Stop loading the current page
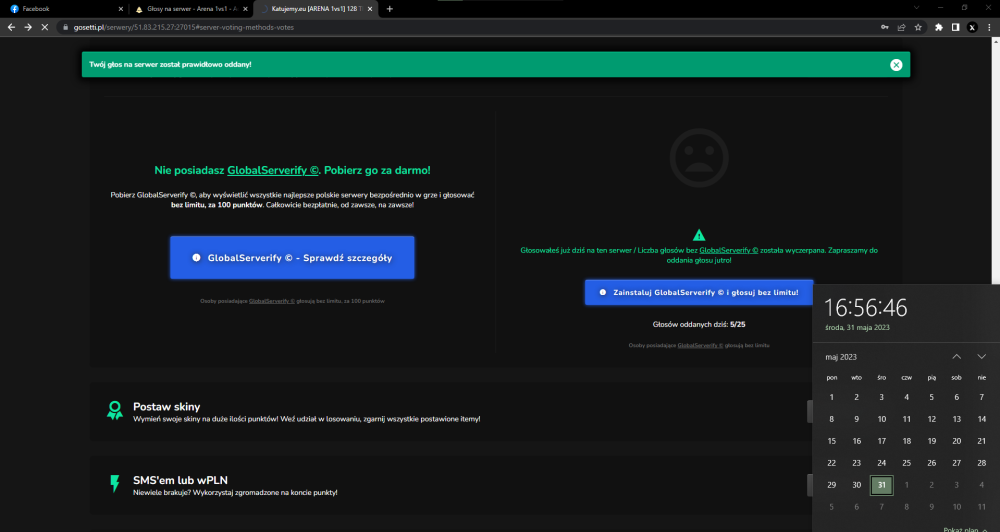 (x=45, y=27)
